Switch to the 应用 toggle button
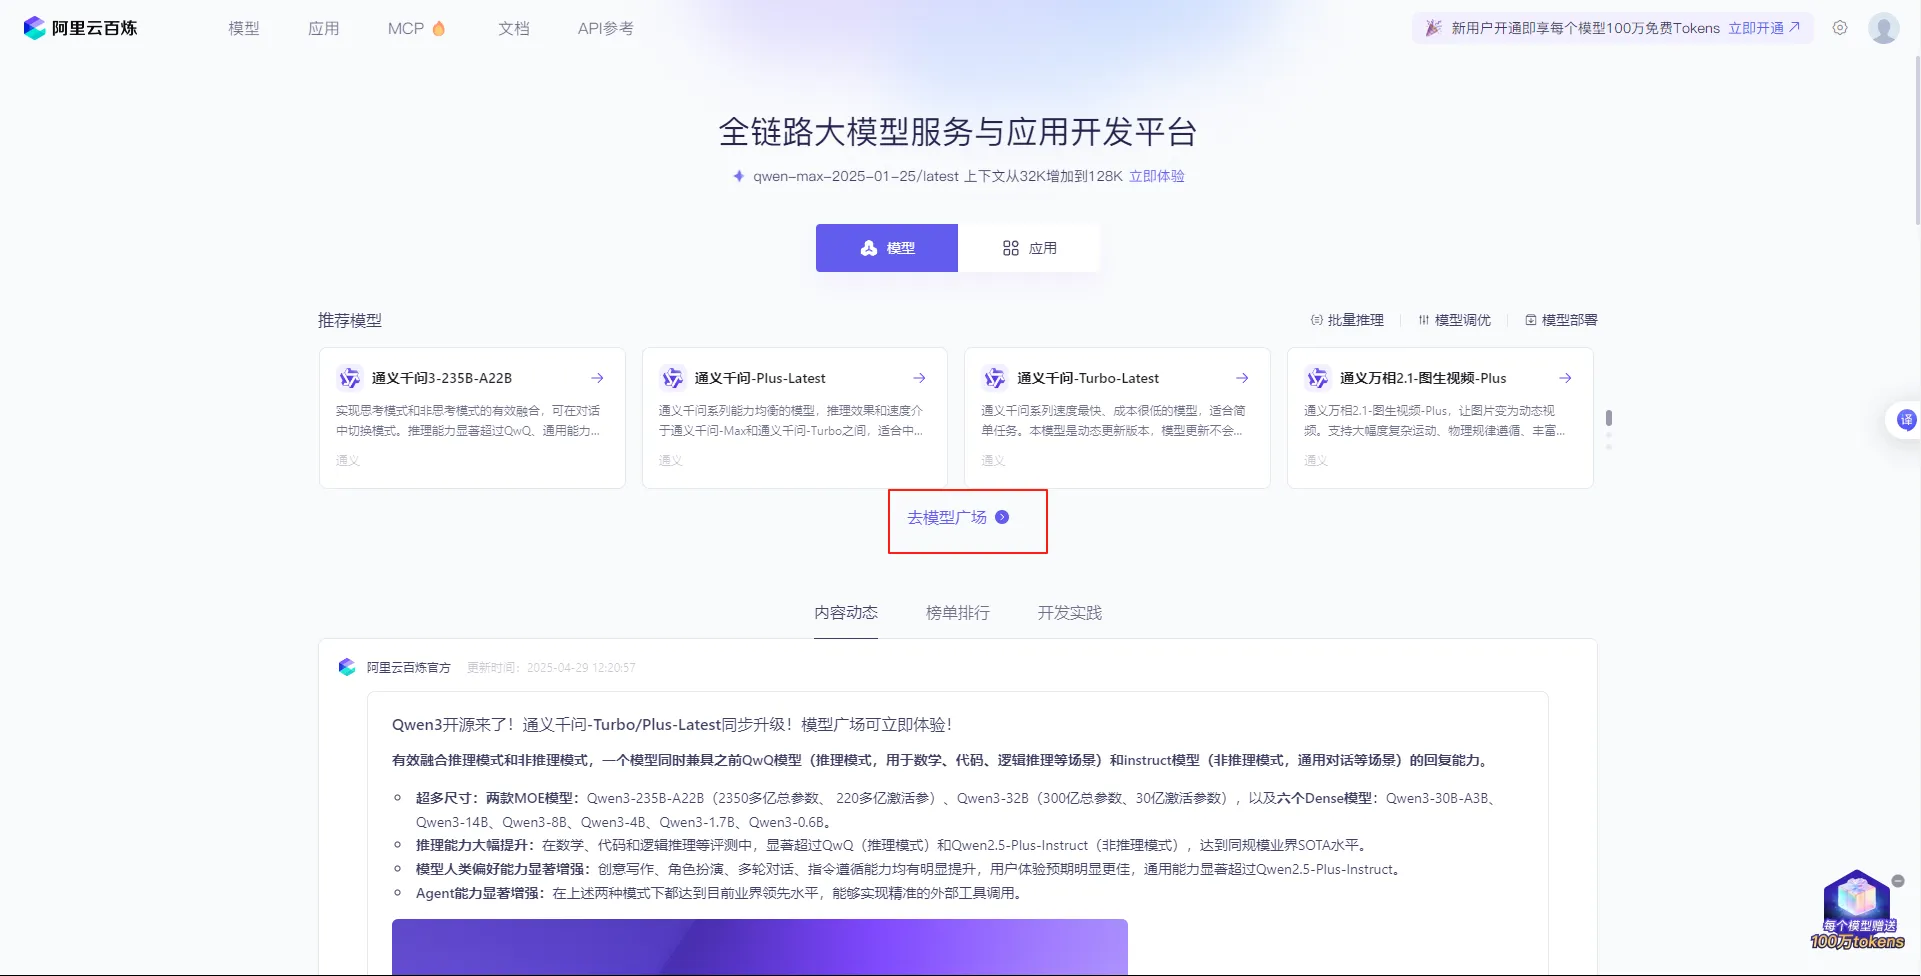The width and height of the screenshot is (1921, 976). [1029, 248]
